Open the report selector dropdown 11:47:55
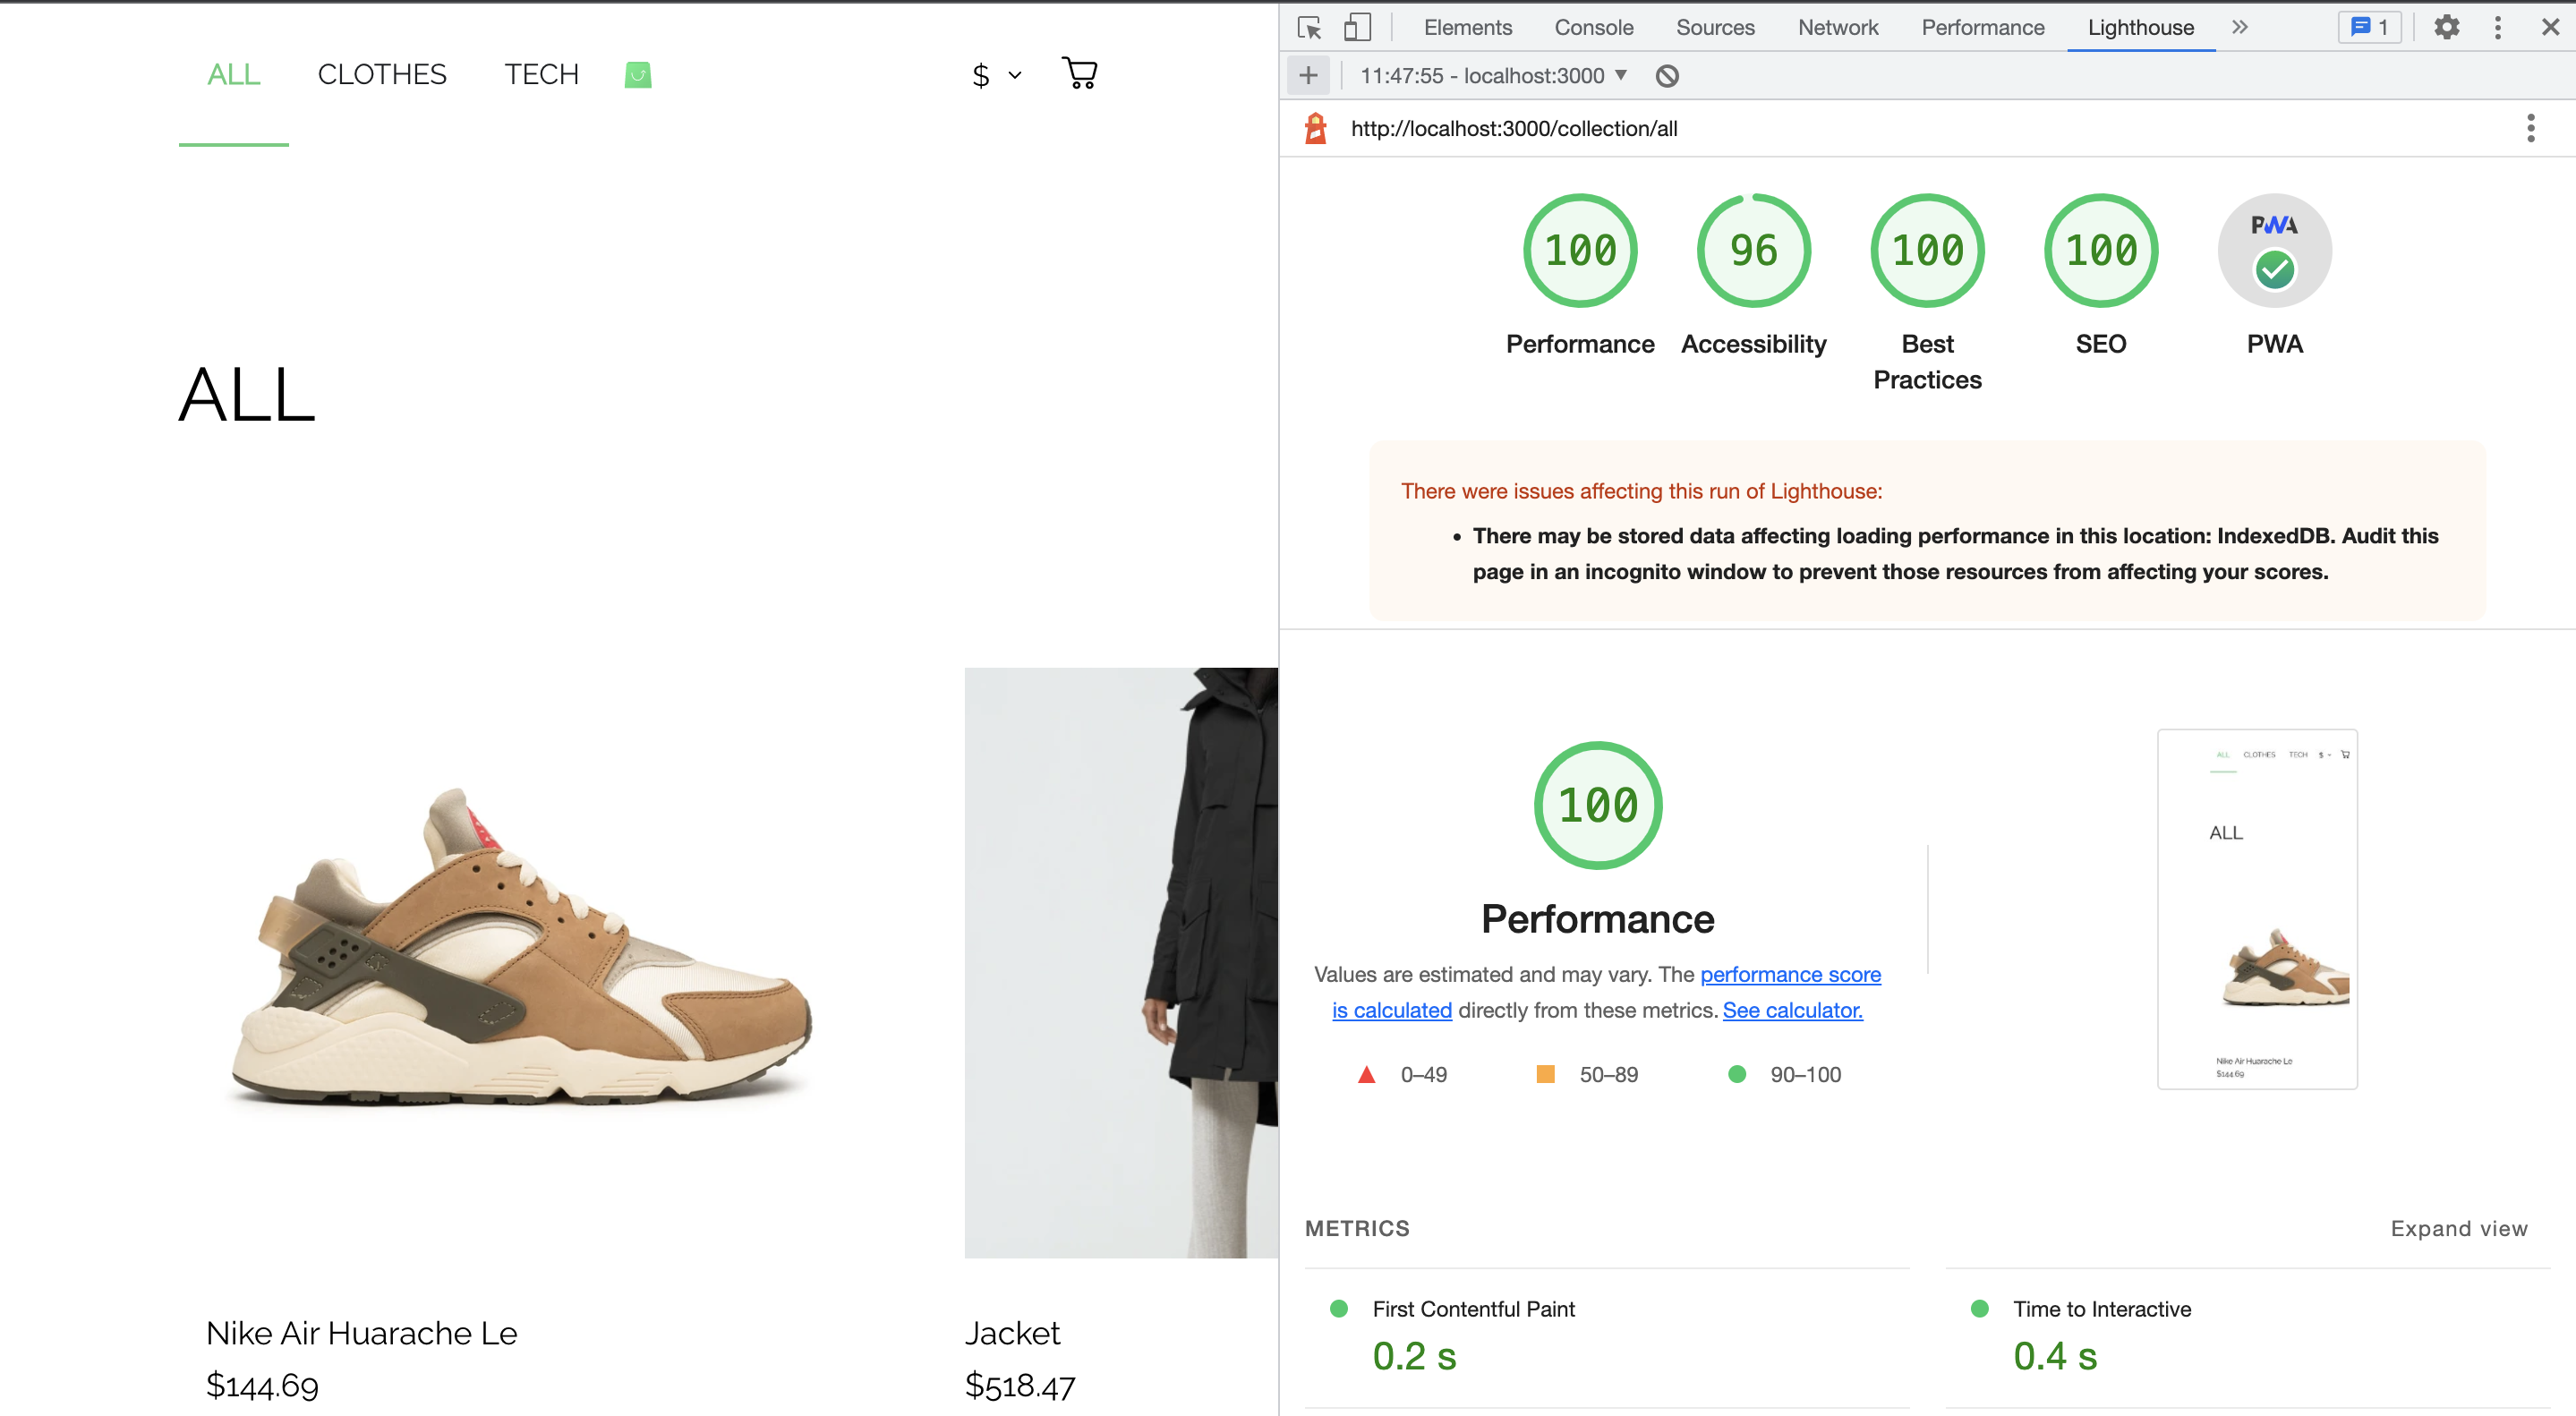The height and width of the screenshot is (1416, 2576). coord(1493,76)
